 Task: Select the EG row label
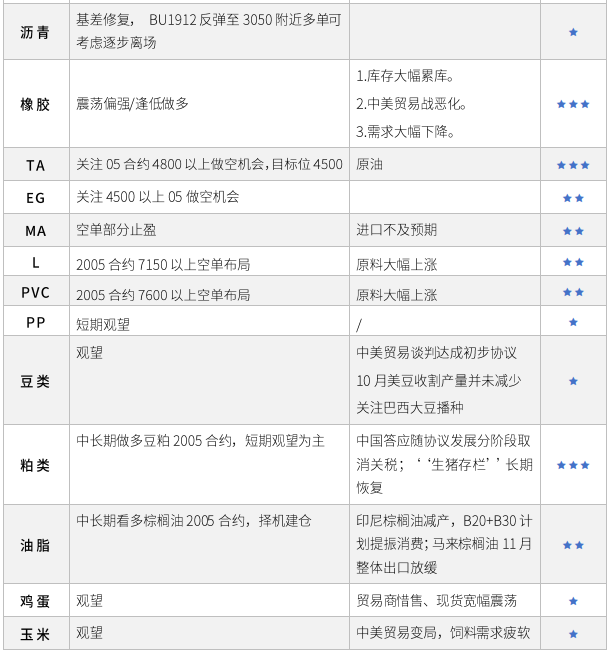tap(35, 198)
